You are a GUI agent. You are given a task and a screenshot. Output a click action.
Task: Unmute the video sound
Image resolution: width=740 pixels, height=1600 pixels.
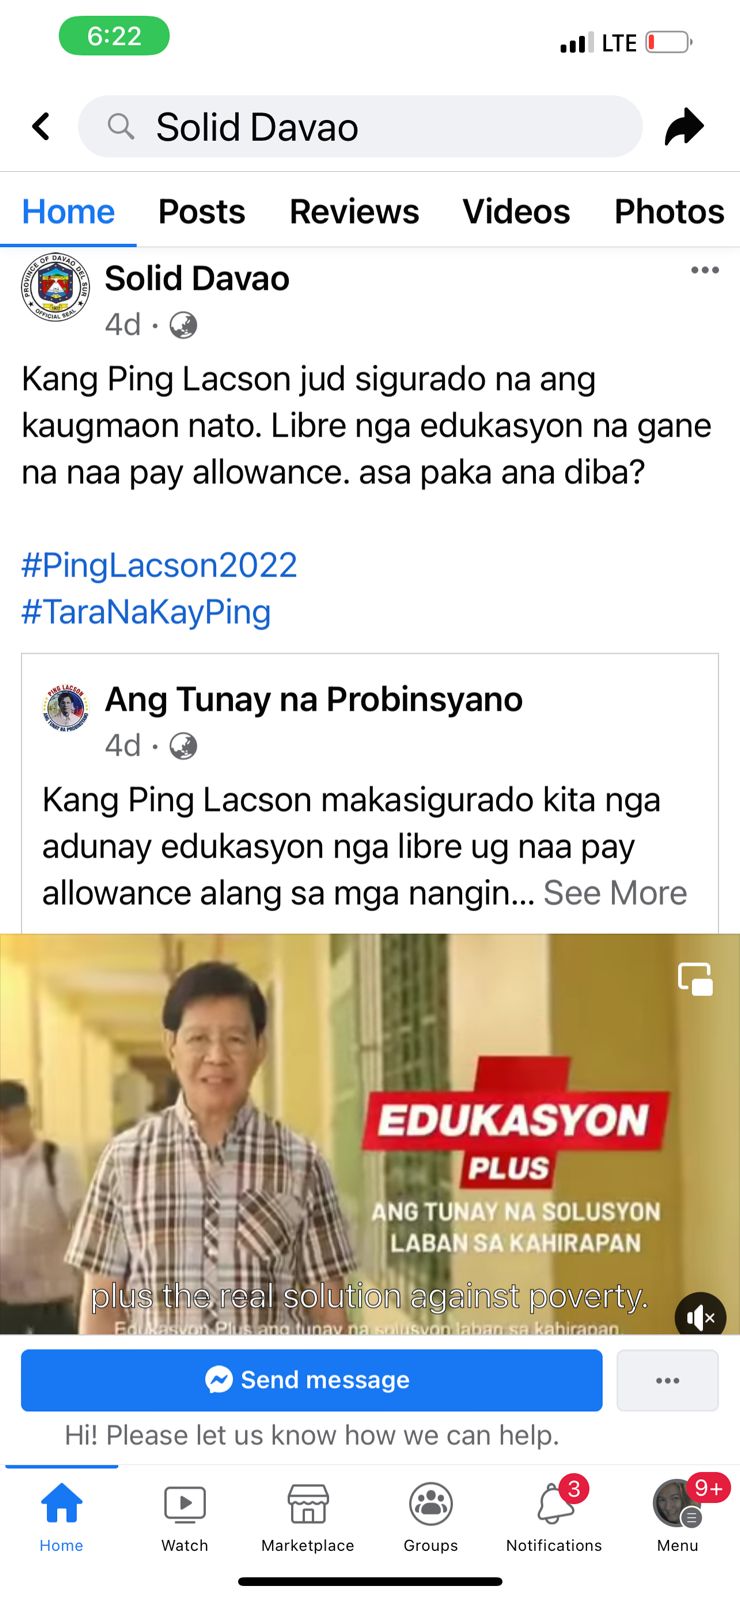(x=701, y=1318)
